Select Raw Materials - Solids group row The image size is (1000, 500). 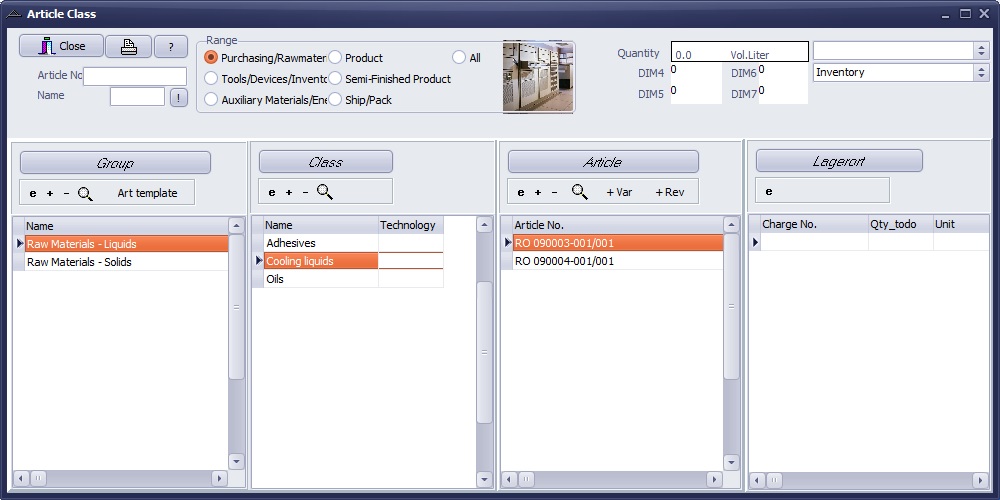(80, 262)
